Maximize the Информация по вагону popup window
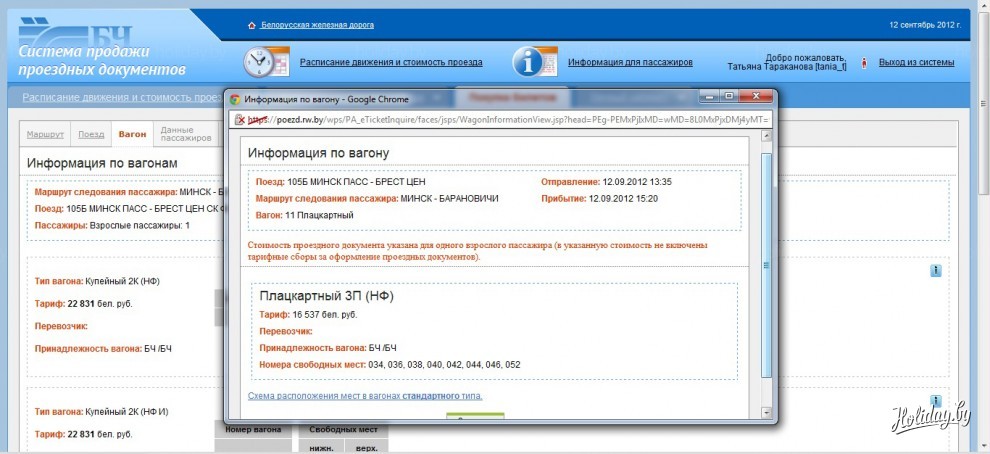This screenshot has height=454, width=990. 729,96
